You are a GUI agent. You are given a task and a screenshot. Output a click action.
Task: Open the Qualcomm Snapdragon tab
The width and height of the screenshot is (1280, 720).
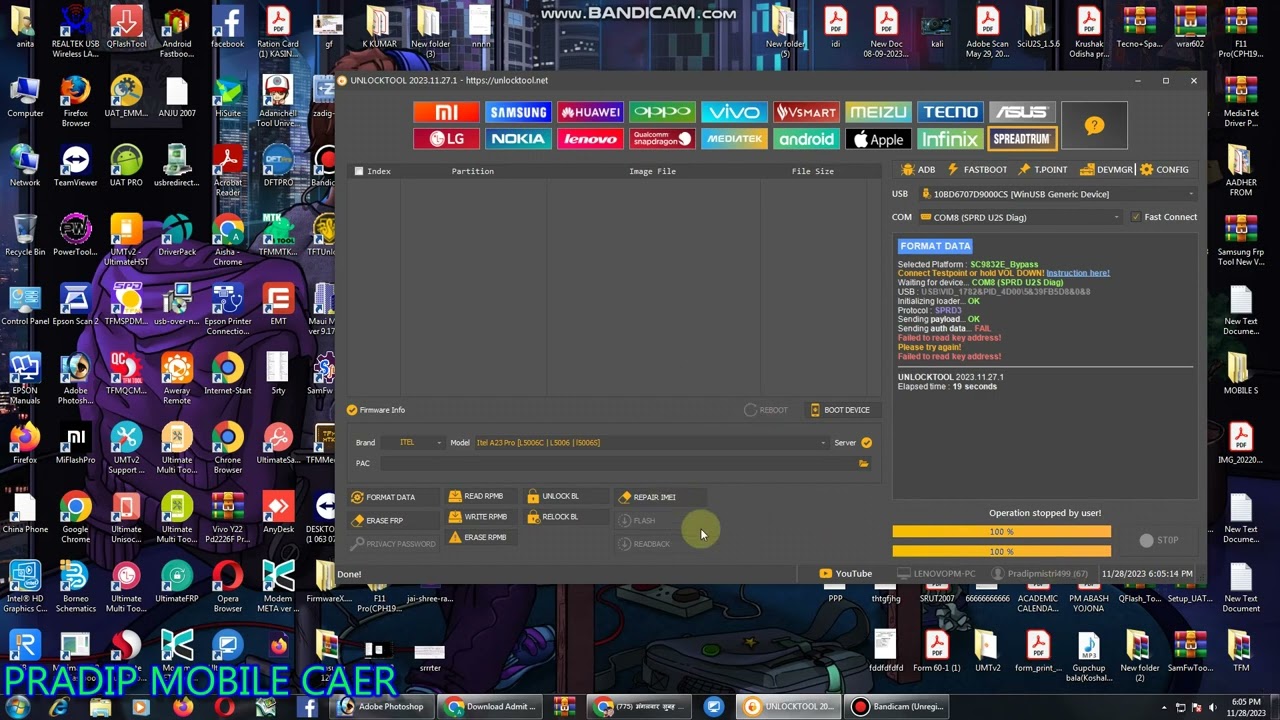[662, 139]
